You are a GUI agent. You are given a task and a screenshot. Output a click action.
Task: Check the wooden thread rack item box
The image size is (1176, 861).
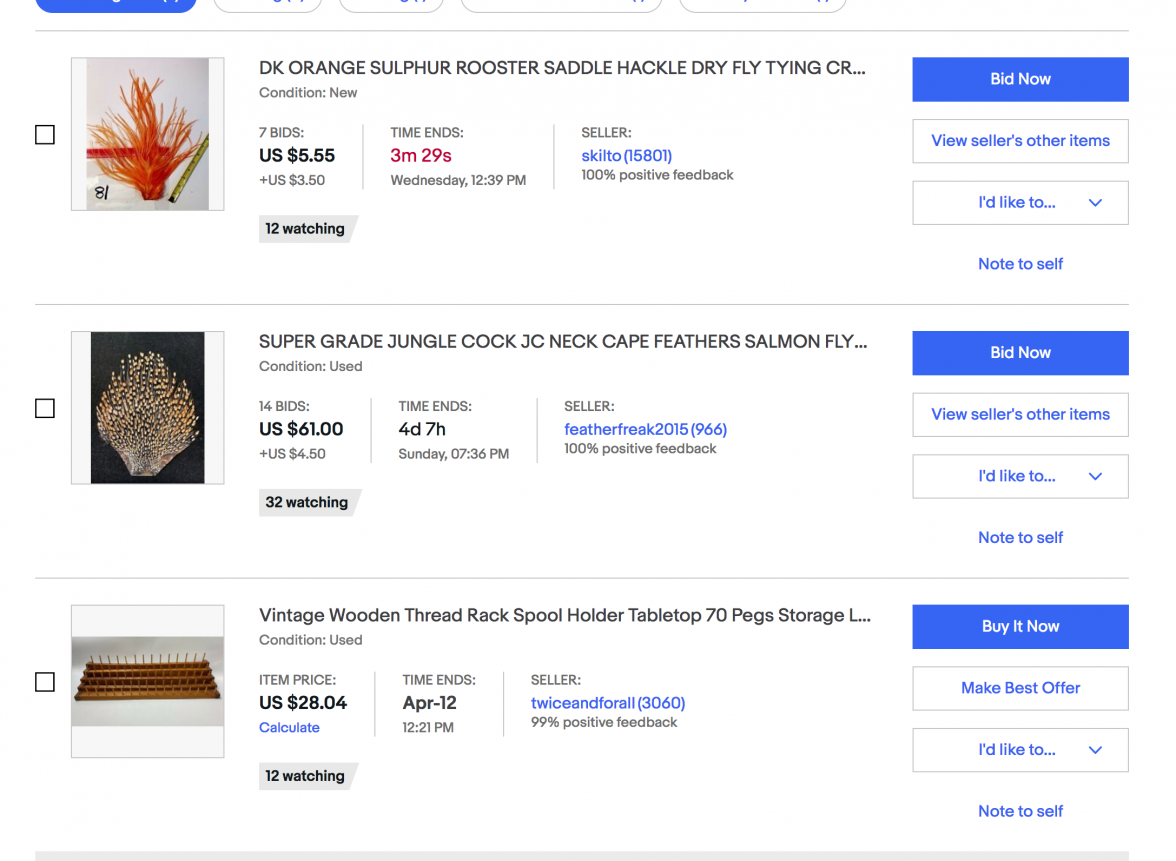coord(45,682)
